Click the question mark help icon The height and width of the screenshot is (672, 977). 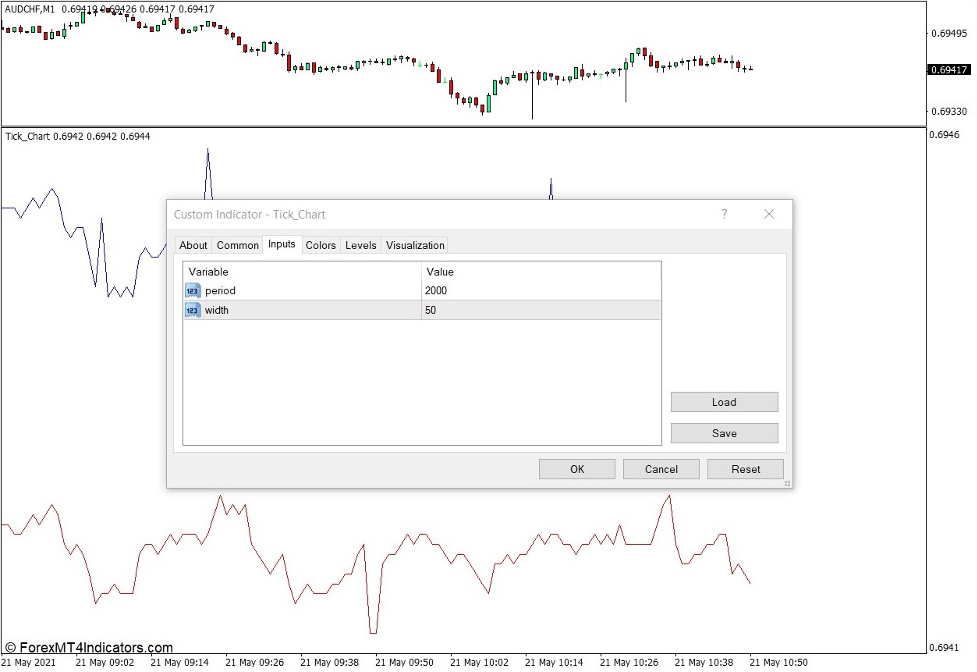[724, 214]
